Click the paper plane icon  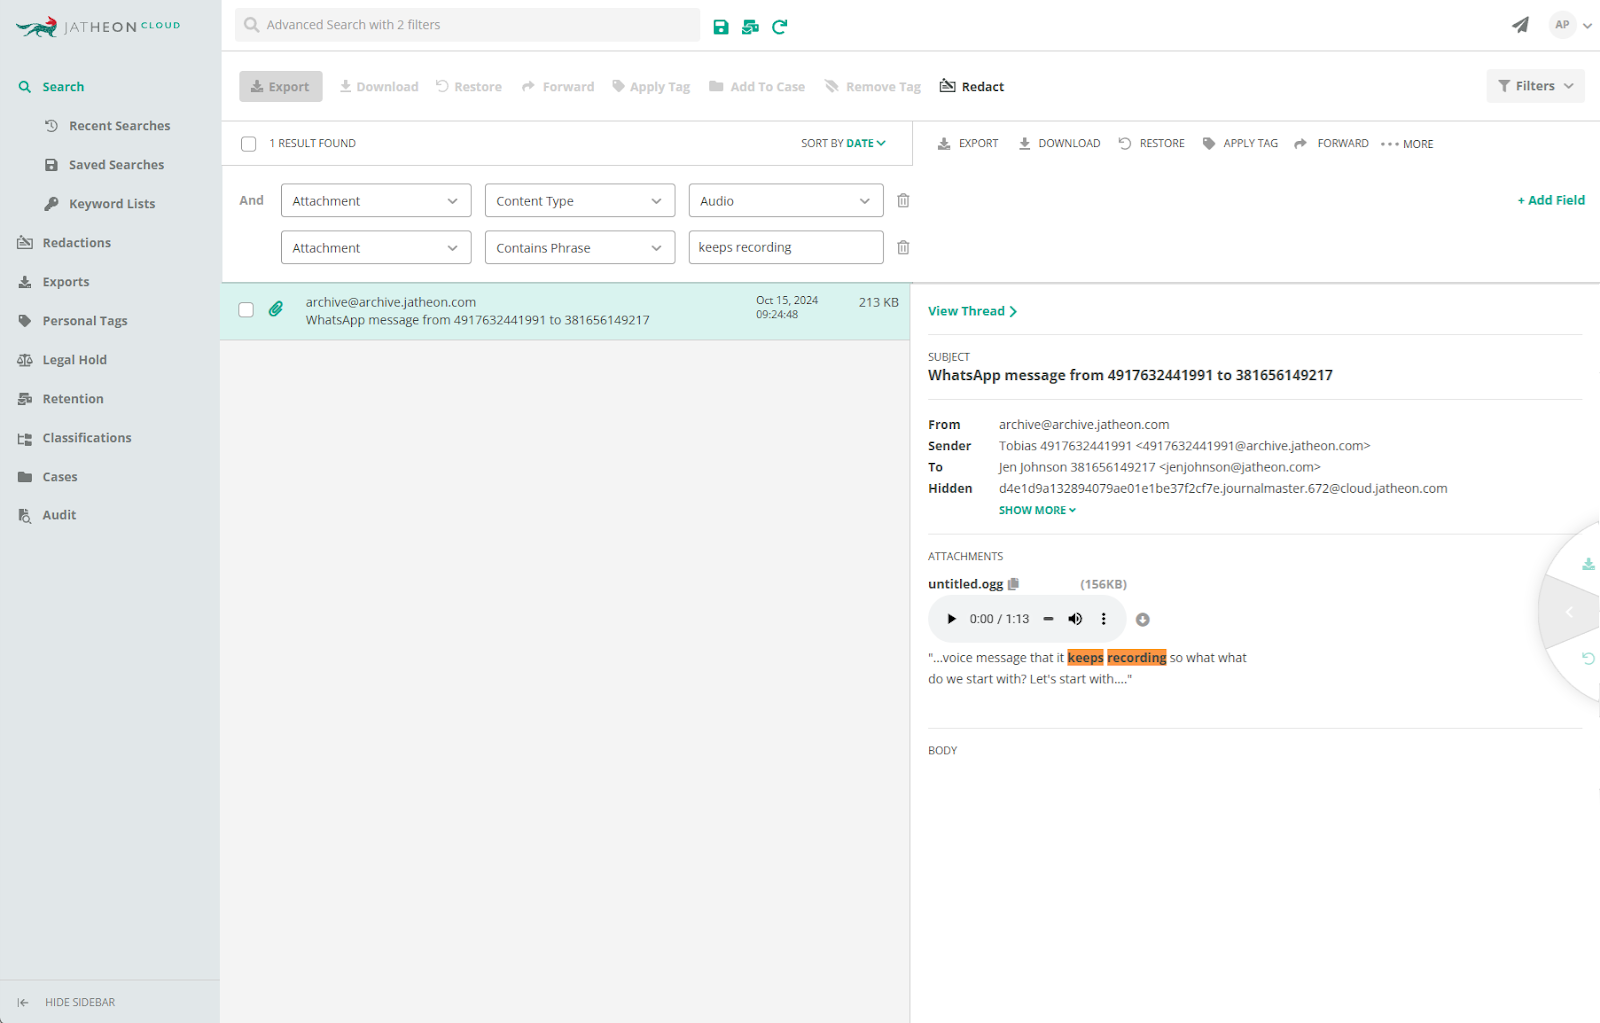click(x=1520, y=25)
